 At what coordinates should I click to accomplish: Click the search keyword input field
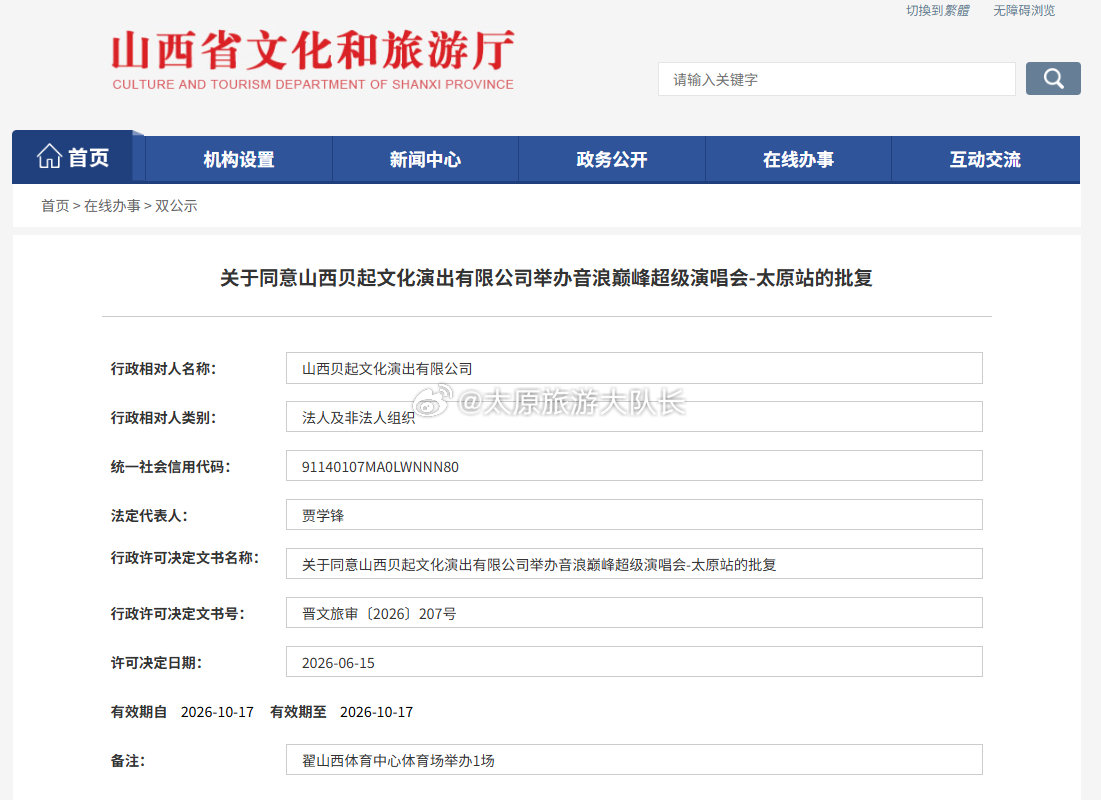coord(836,79)
